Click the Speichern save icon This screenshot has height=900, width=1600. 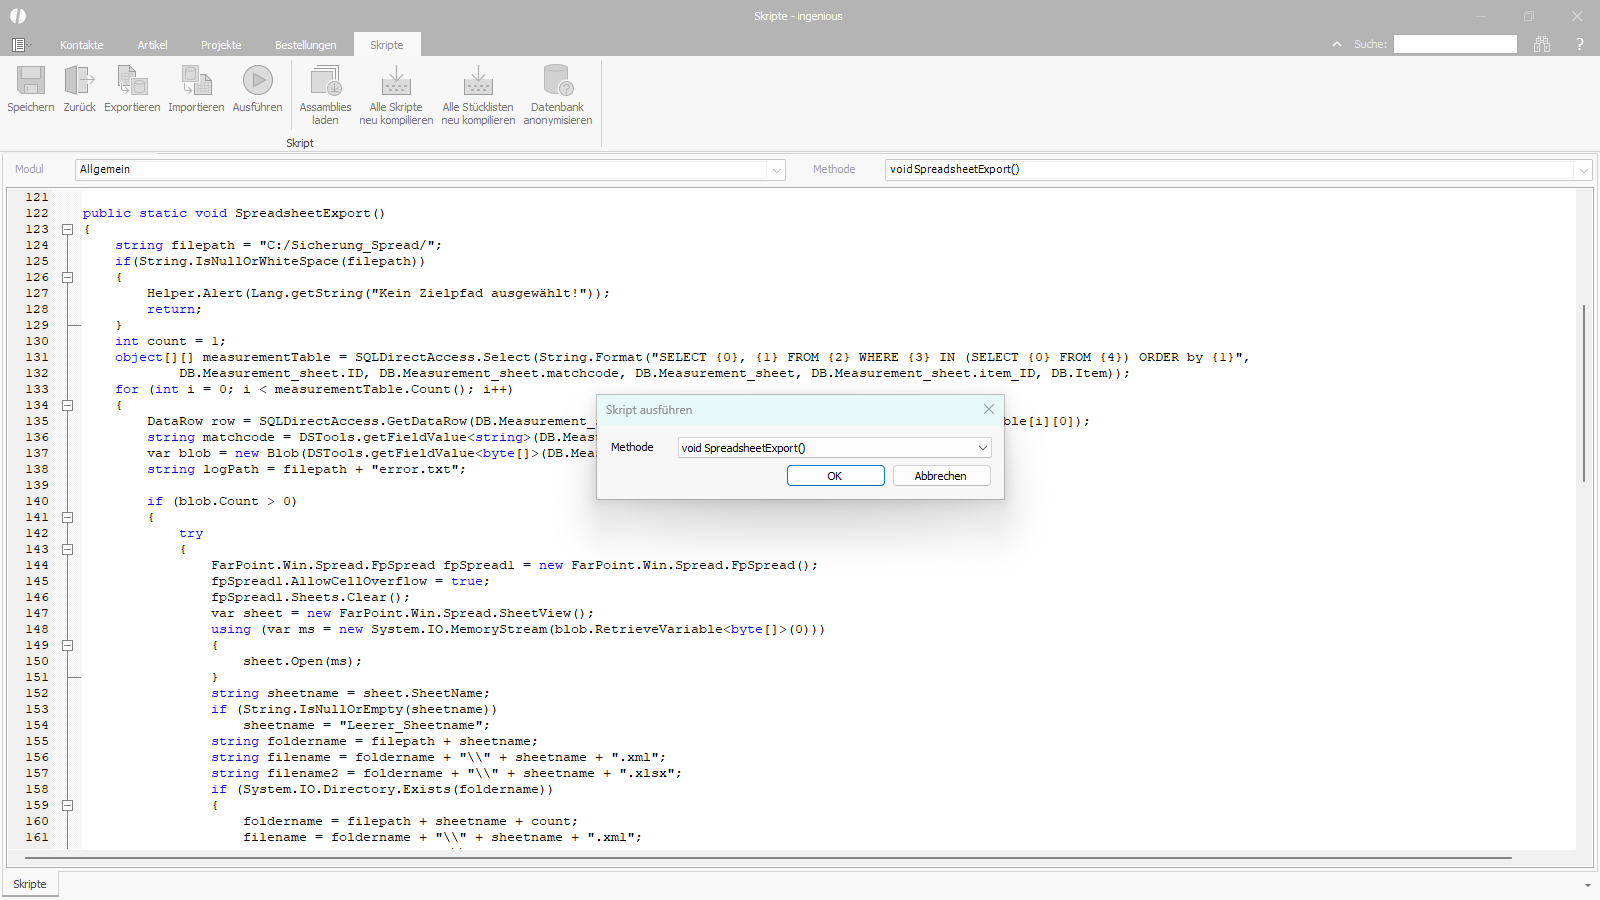coord(31,81)
